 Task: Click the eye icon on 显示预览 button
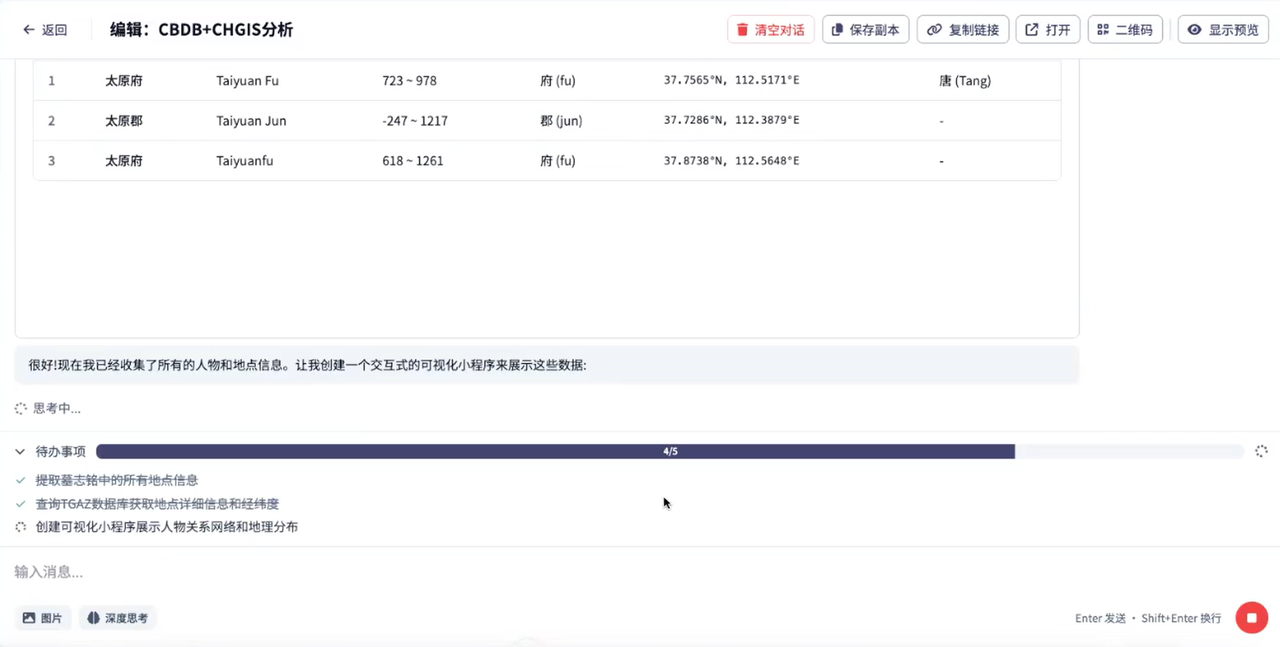tap(1193, 29)
